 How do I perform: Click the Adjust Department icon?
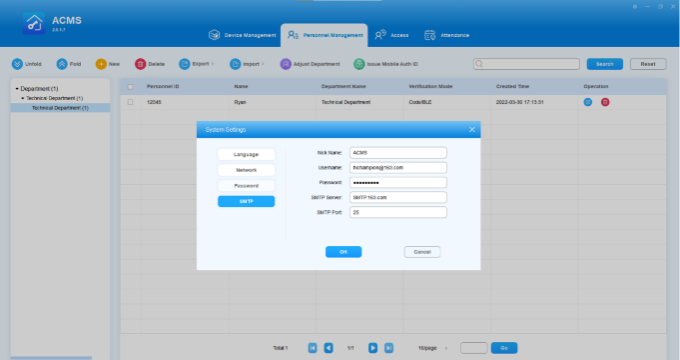[285, 64]
